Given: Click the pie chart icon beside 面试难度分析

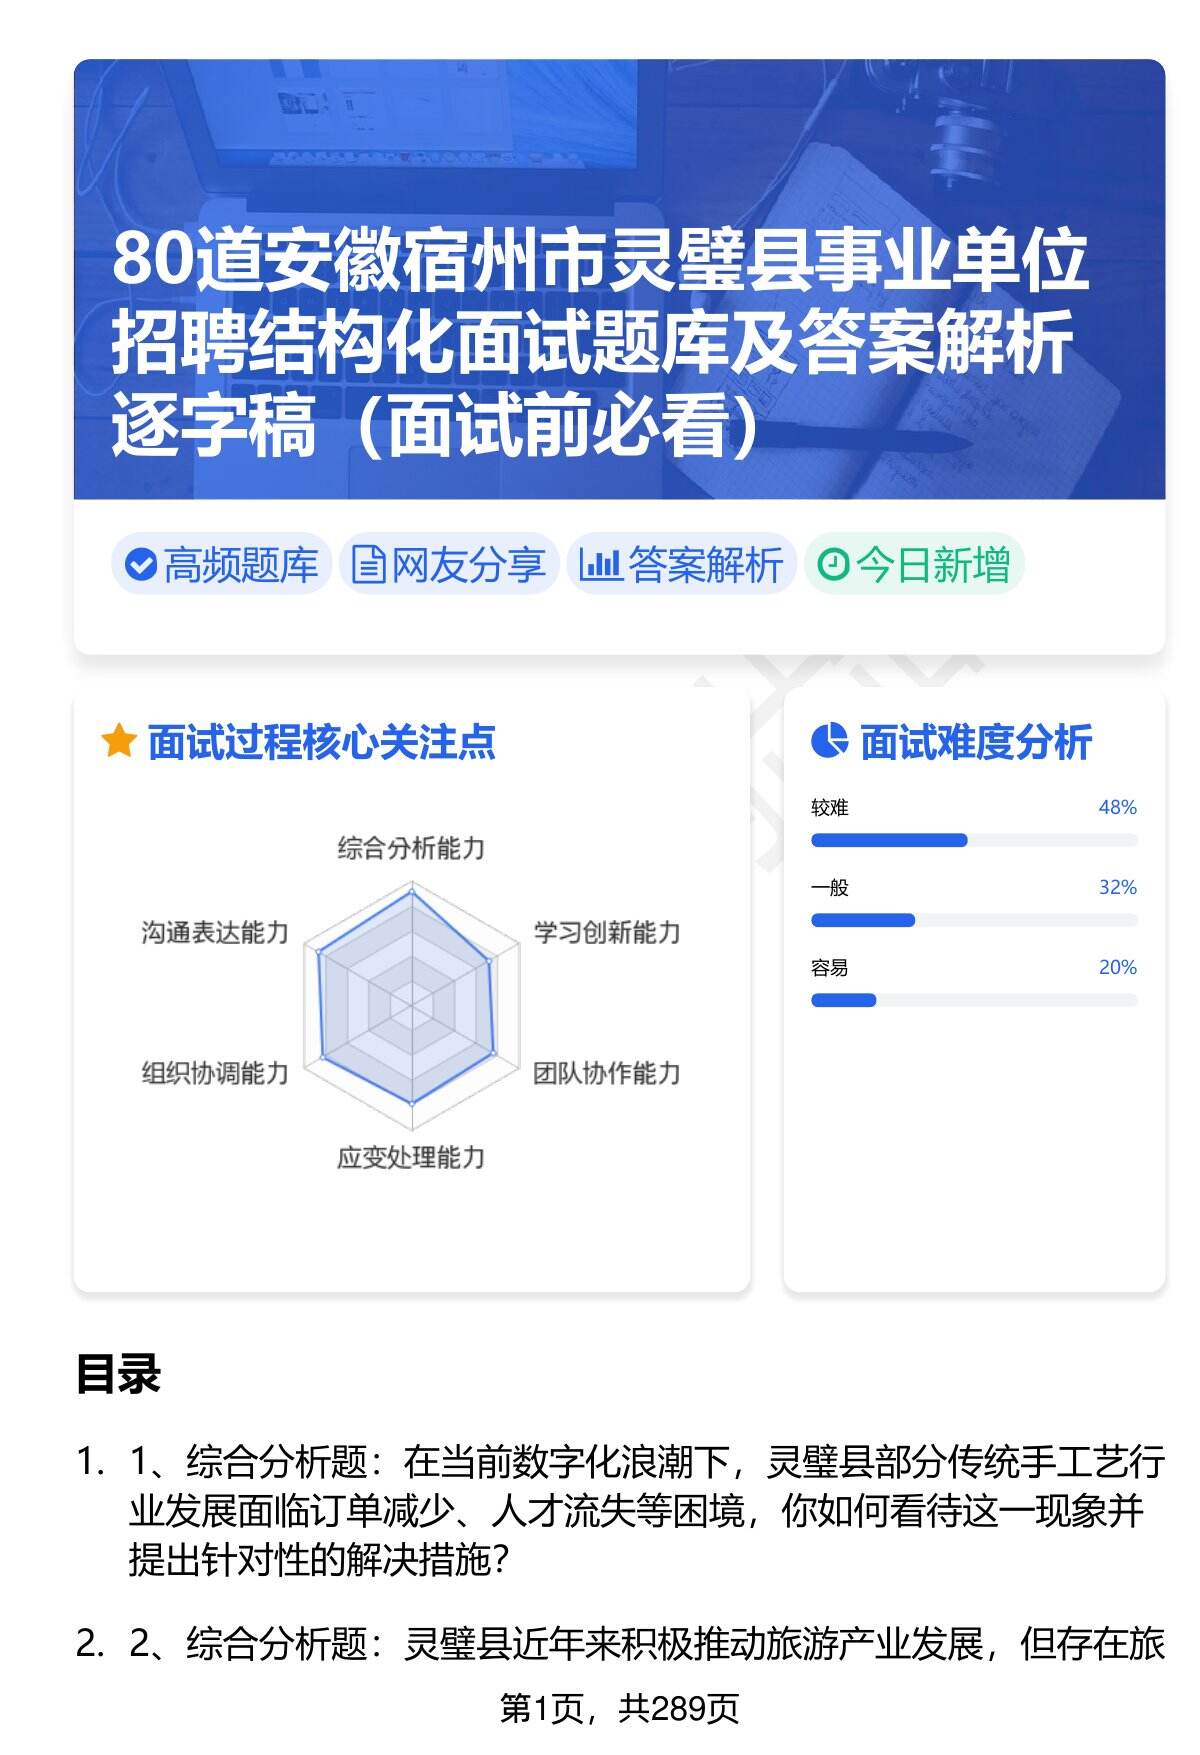Looking at the screenshot, I should pyautogui.click(x=829, y=741).
